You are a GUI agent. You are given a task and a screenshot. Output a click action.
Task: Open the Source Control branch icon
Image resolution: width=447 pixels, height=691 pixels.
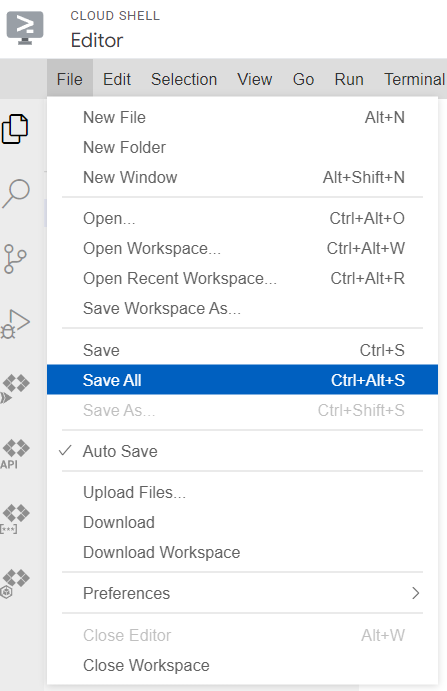[15, 259]
